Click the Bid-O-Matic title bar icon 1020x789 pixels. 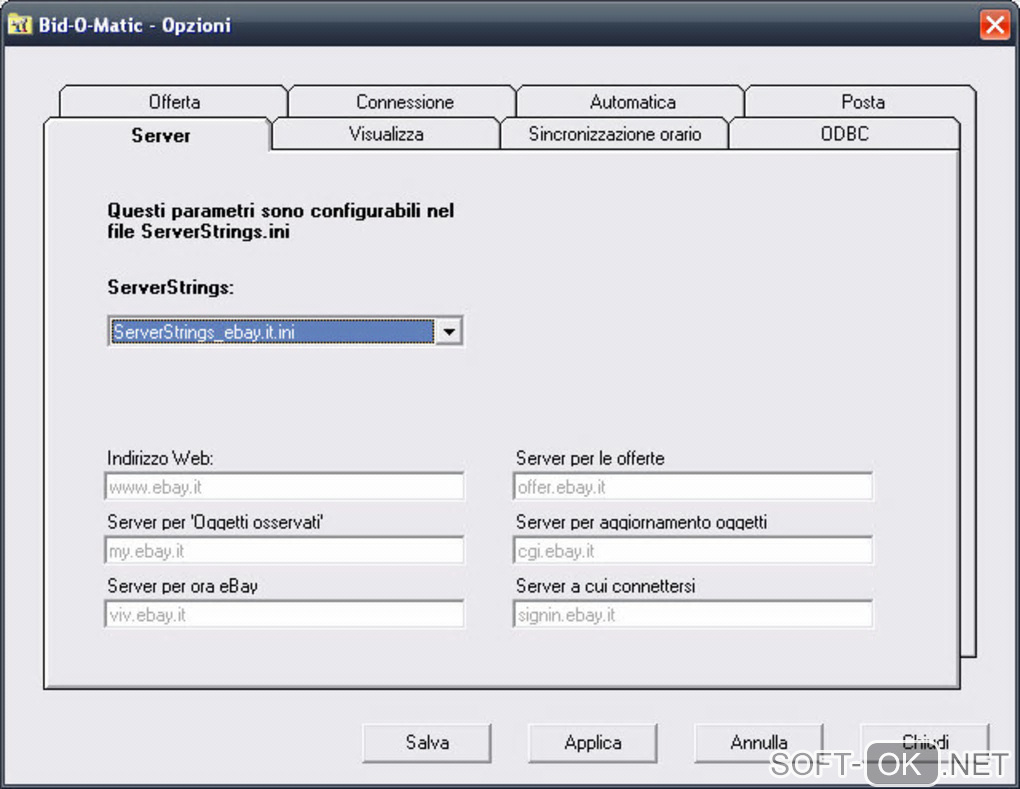pyautogui.click(x=20, y=25)
